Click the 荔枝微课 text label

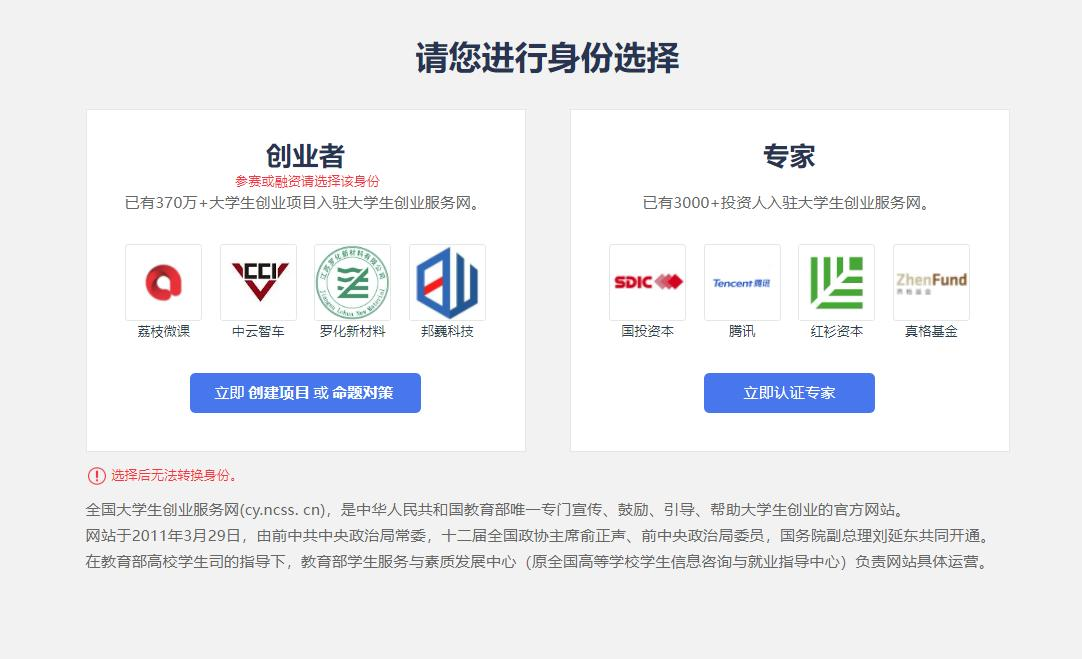point(164,332)
